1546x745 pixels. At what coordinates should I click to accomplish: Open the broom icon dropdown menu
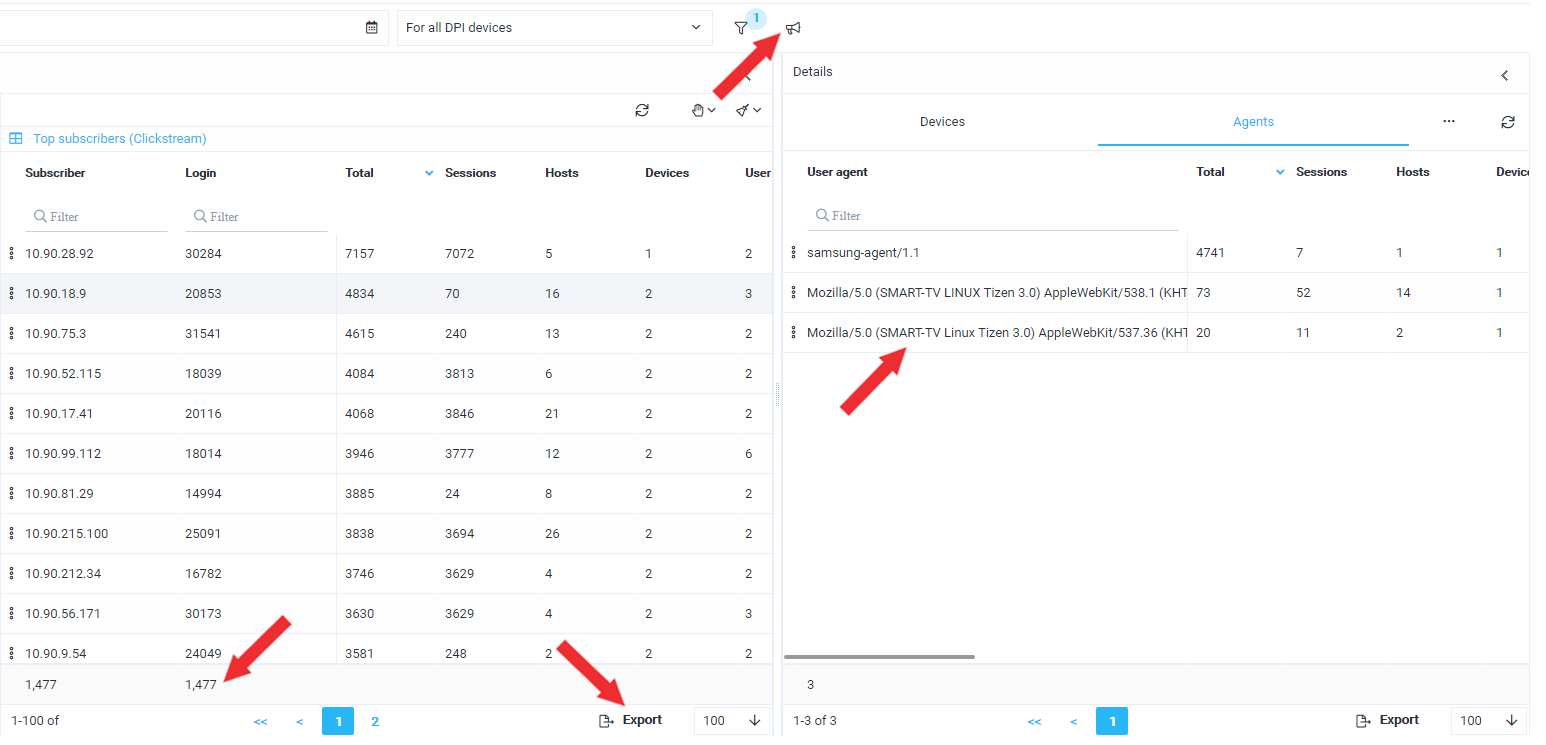point(749,110)
